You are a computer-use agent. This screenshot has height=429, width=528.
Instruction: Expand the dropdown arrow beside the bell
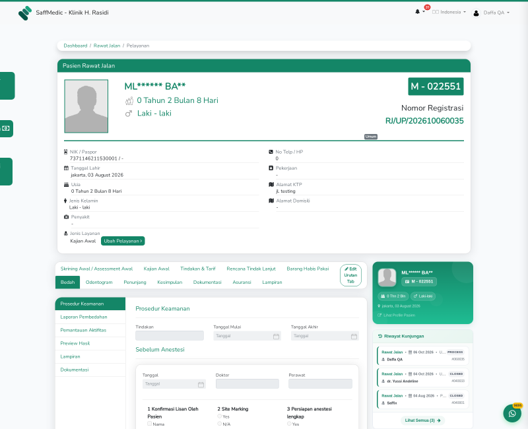[x=424, y=12]
